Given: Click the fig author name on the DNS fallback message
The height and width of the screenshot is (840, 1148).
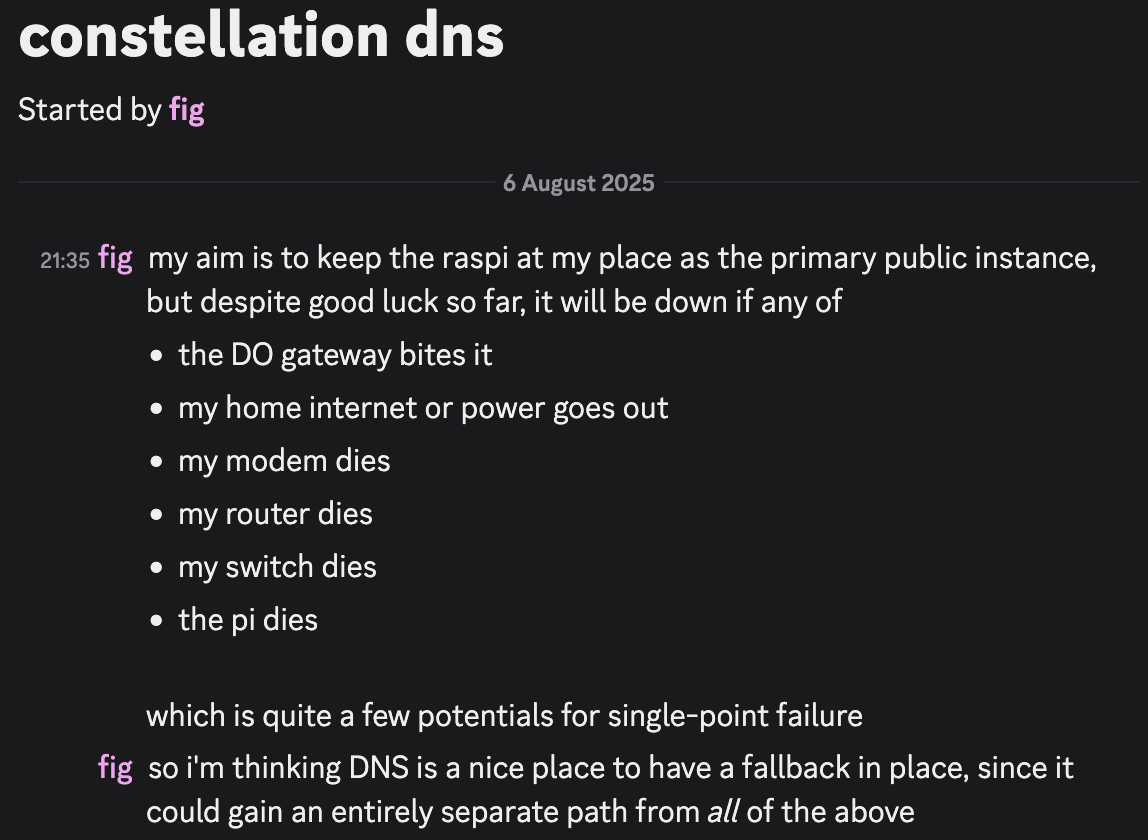Looking at the screenshot, I should 116,768.
